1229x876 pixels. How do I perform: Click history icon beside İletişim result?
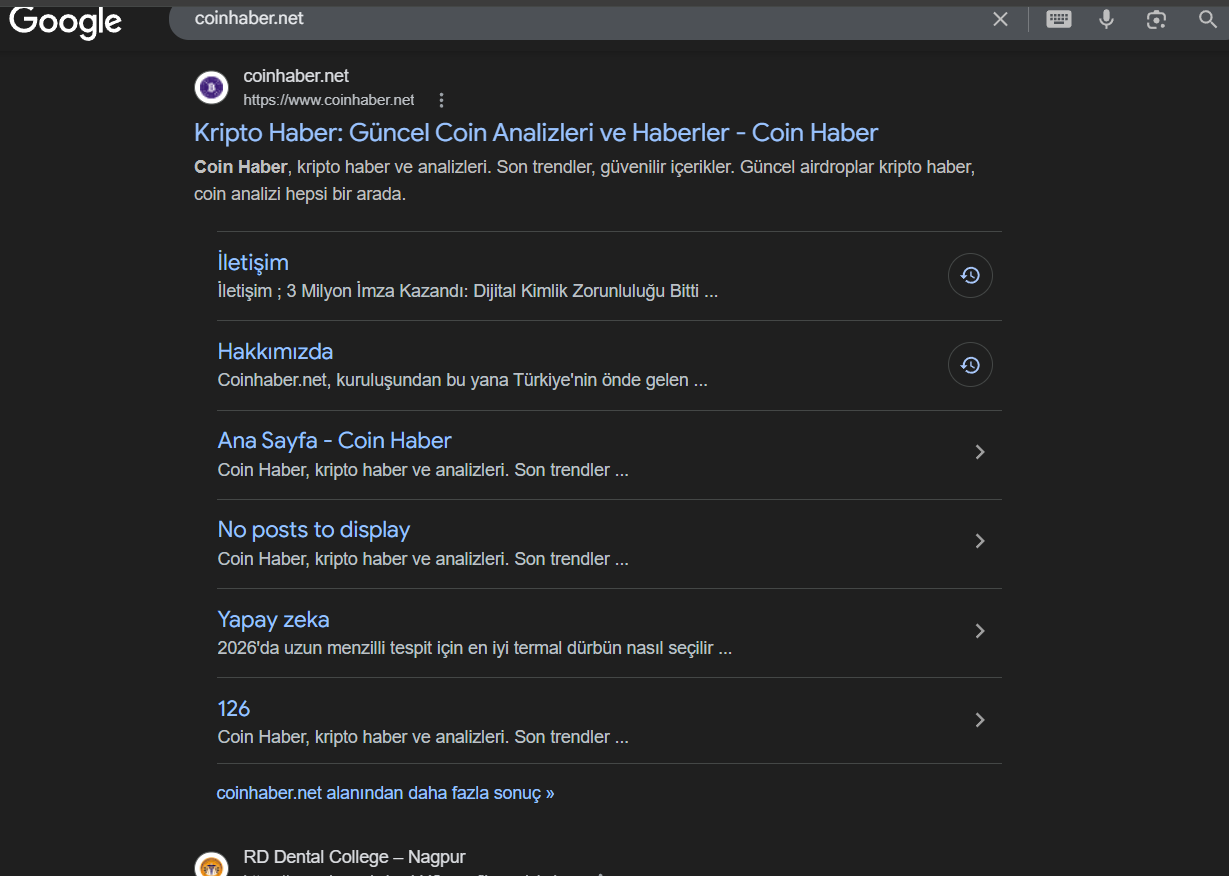[970, 276]
